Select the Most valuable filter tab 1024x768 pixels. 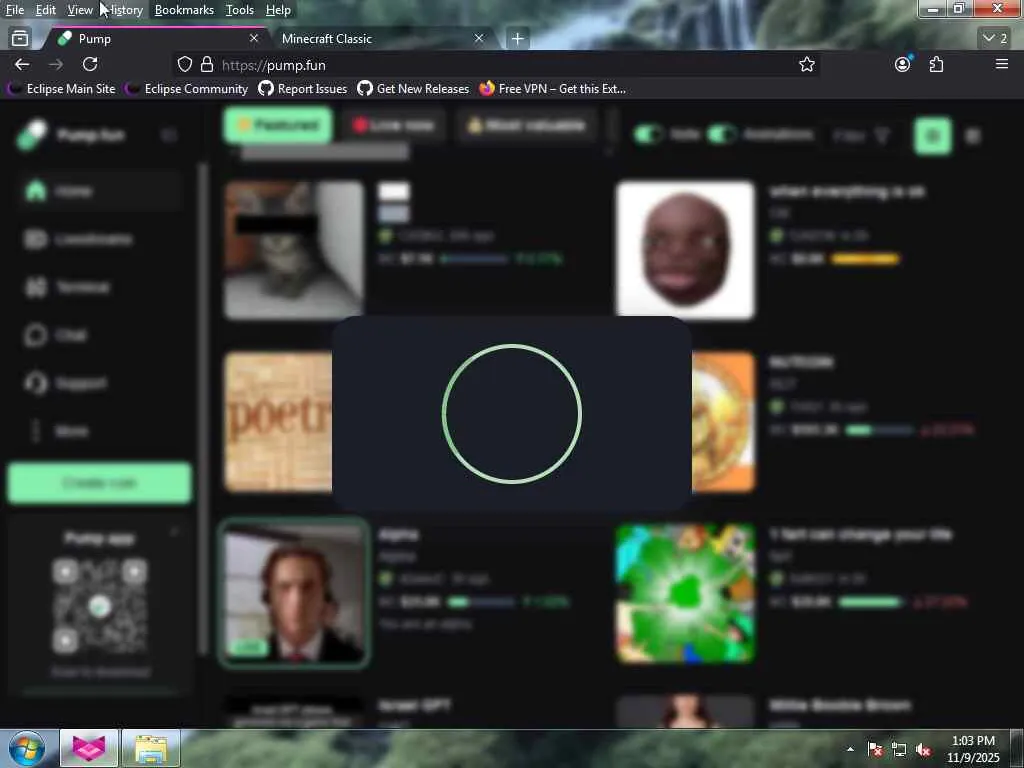click(526, 125)
